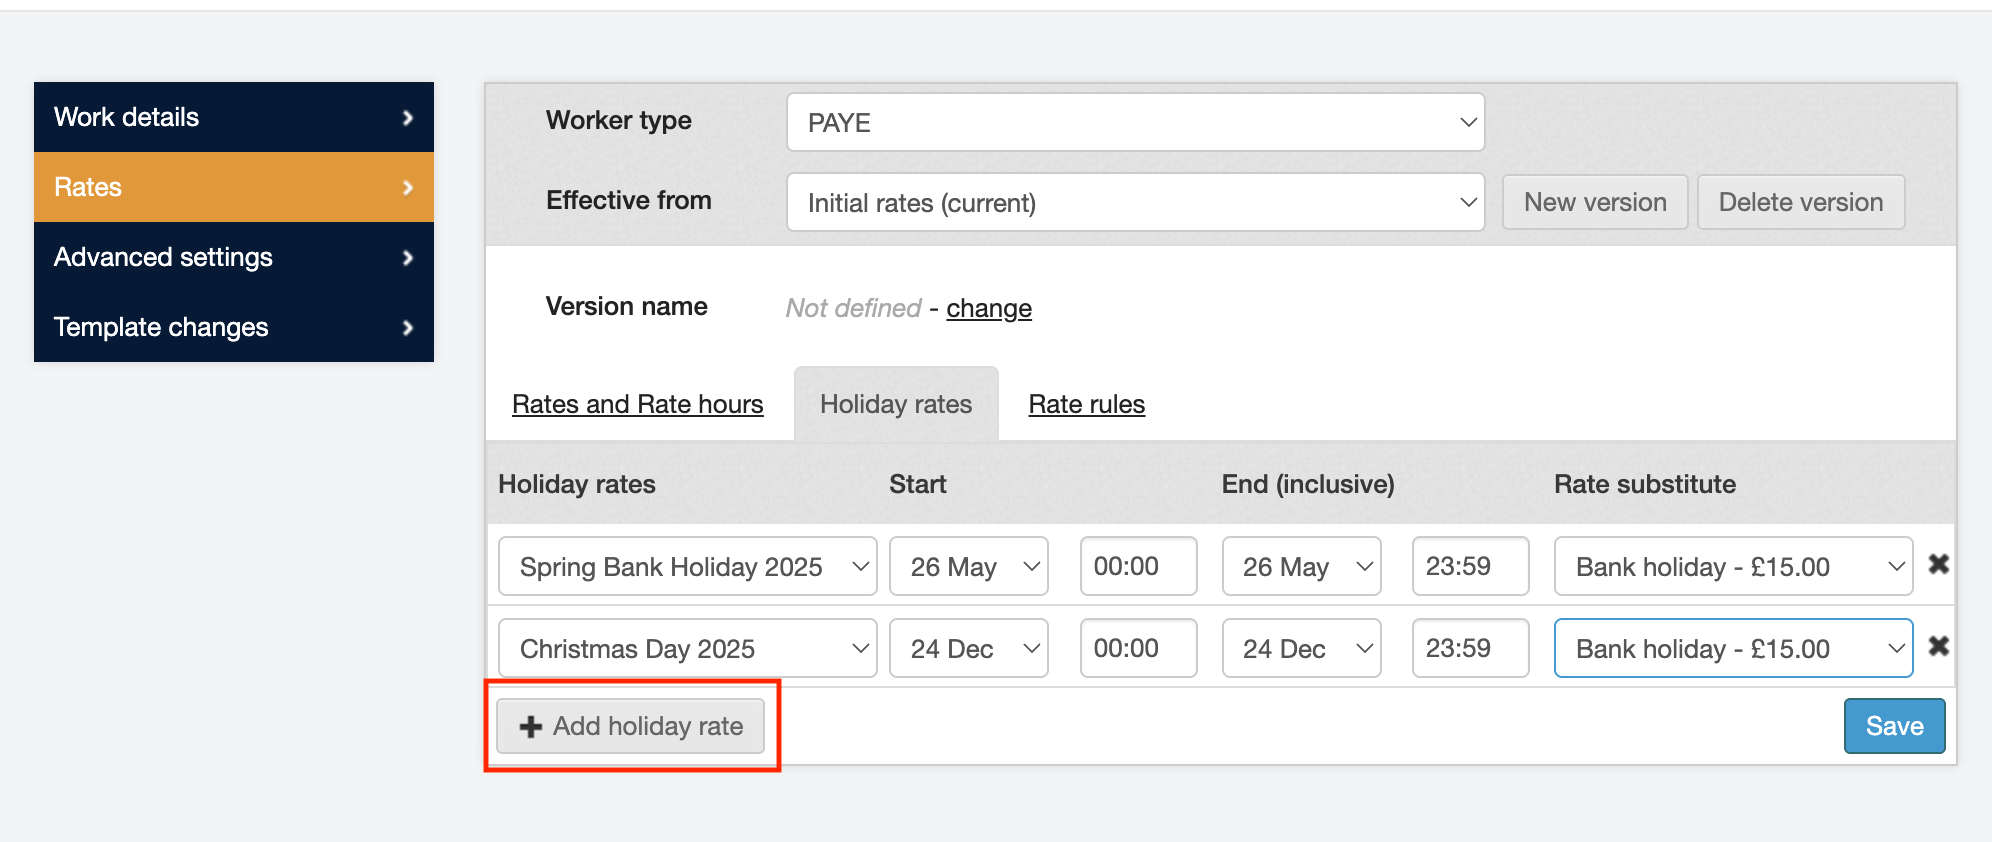Save the holiday rates
1992x842 pixels.
[x=1894, y=726]
